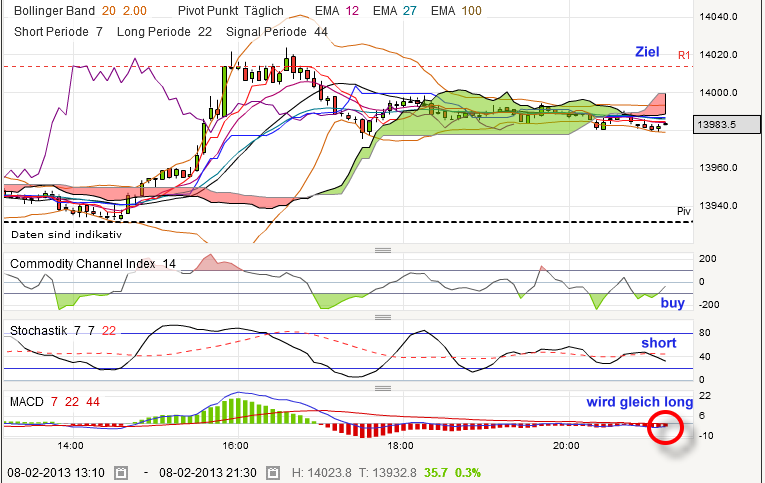Click the EMA 12 indicator label
Image resolution: width=765 pixels, height=483 pixels.
[337, 11]
